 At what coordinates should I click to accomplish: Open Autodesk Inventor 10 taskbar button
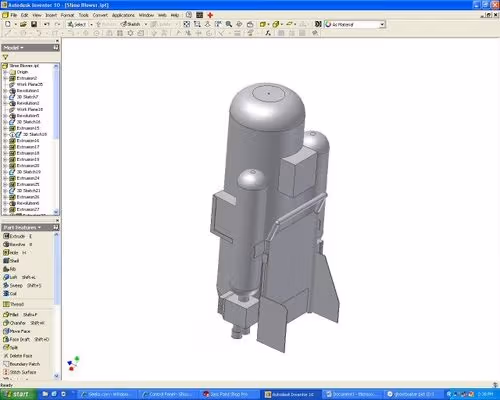pos(292,394)
